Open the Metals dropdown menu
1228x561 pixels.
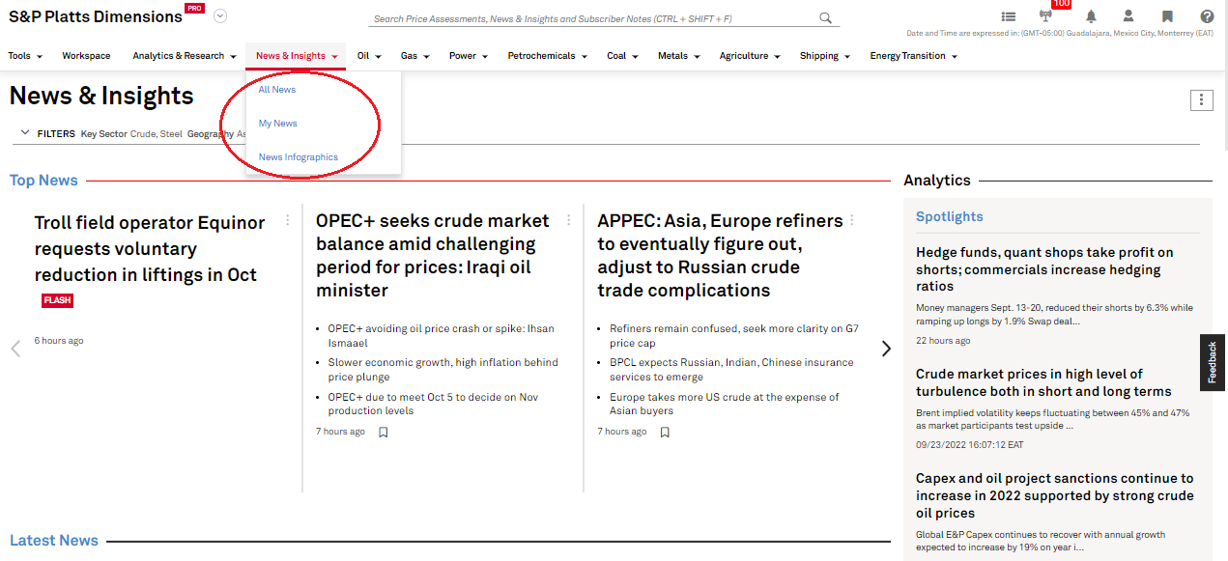tap(679, 56)
